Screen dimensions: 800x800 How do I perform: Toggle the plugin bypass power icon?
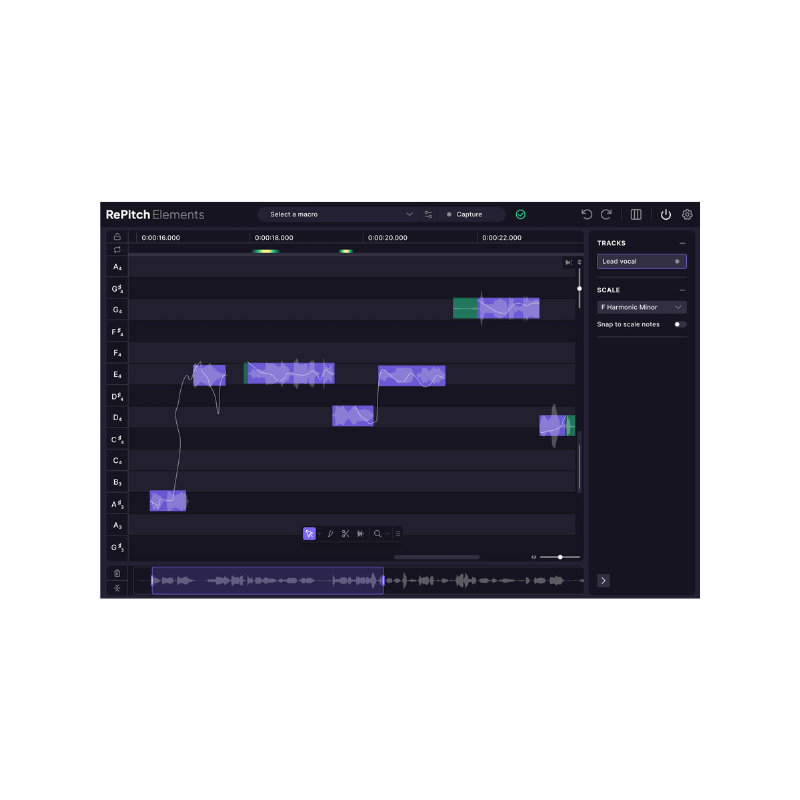pos(665,214)
